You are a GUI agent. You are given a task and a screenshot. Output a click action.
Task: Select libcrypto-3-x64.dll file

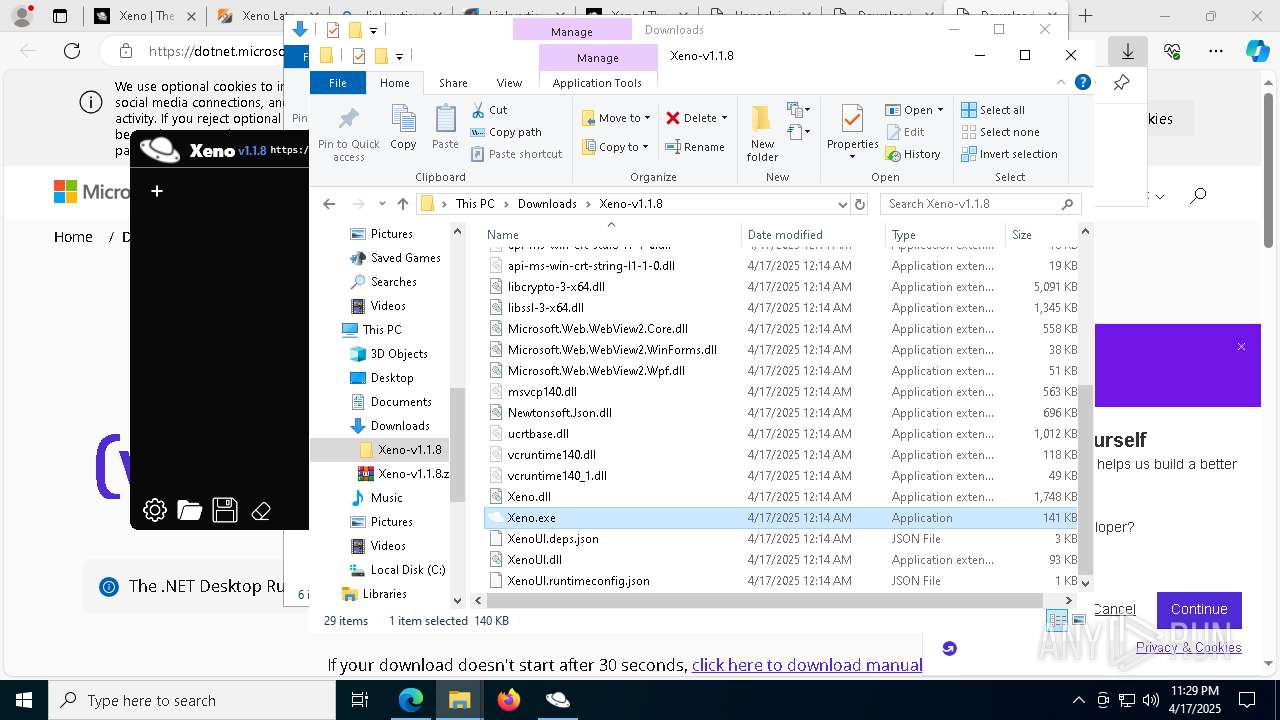tap(556, 287)
